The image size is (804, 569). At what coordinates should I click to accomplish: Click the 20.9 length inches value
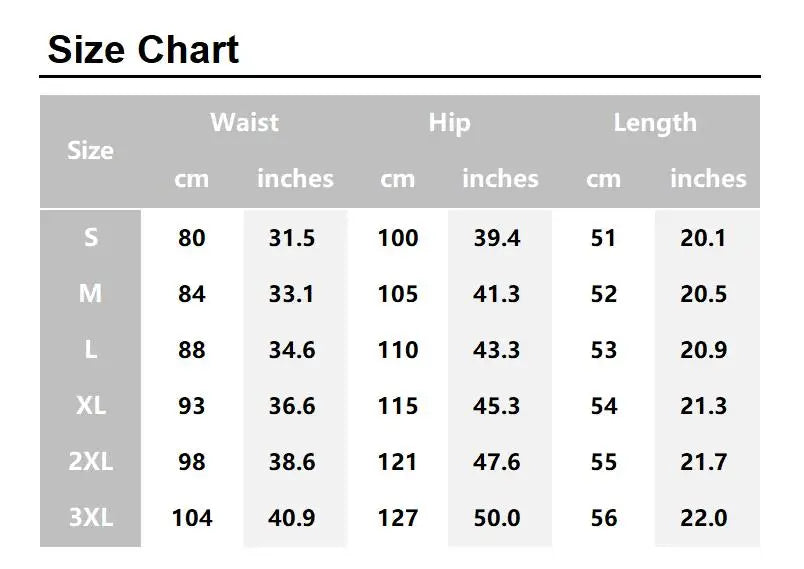(702, 350)
